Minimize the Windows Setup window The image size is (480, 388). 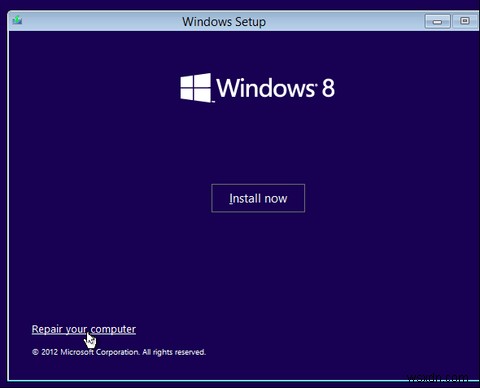click(x=437, y=22)
